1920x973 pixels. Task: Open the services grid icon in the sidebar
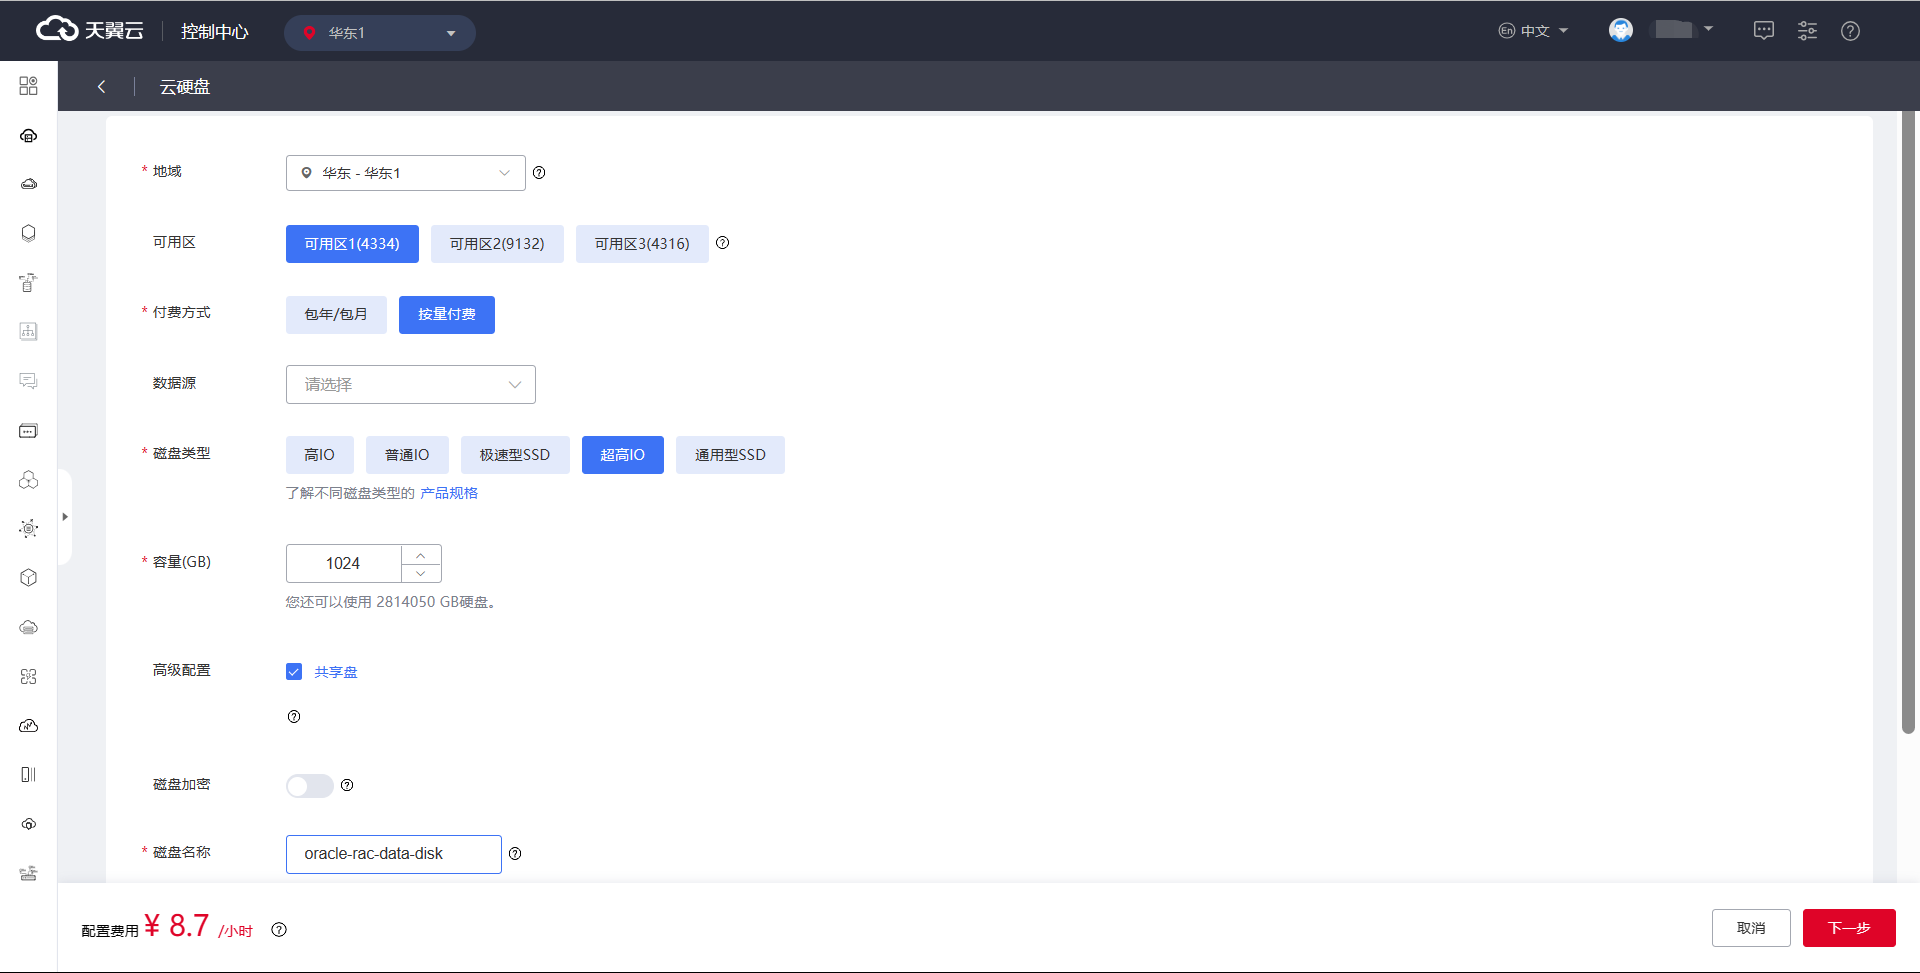[28, 86]
